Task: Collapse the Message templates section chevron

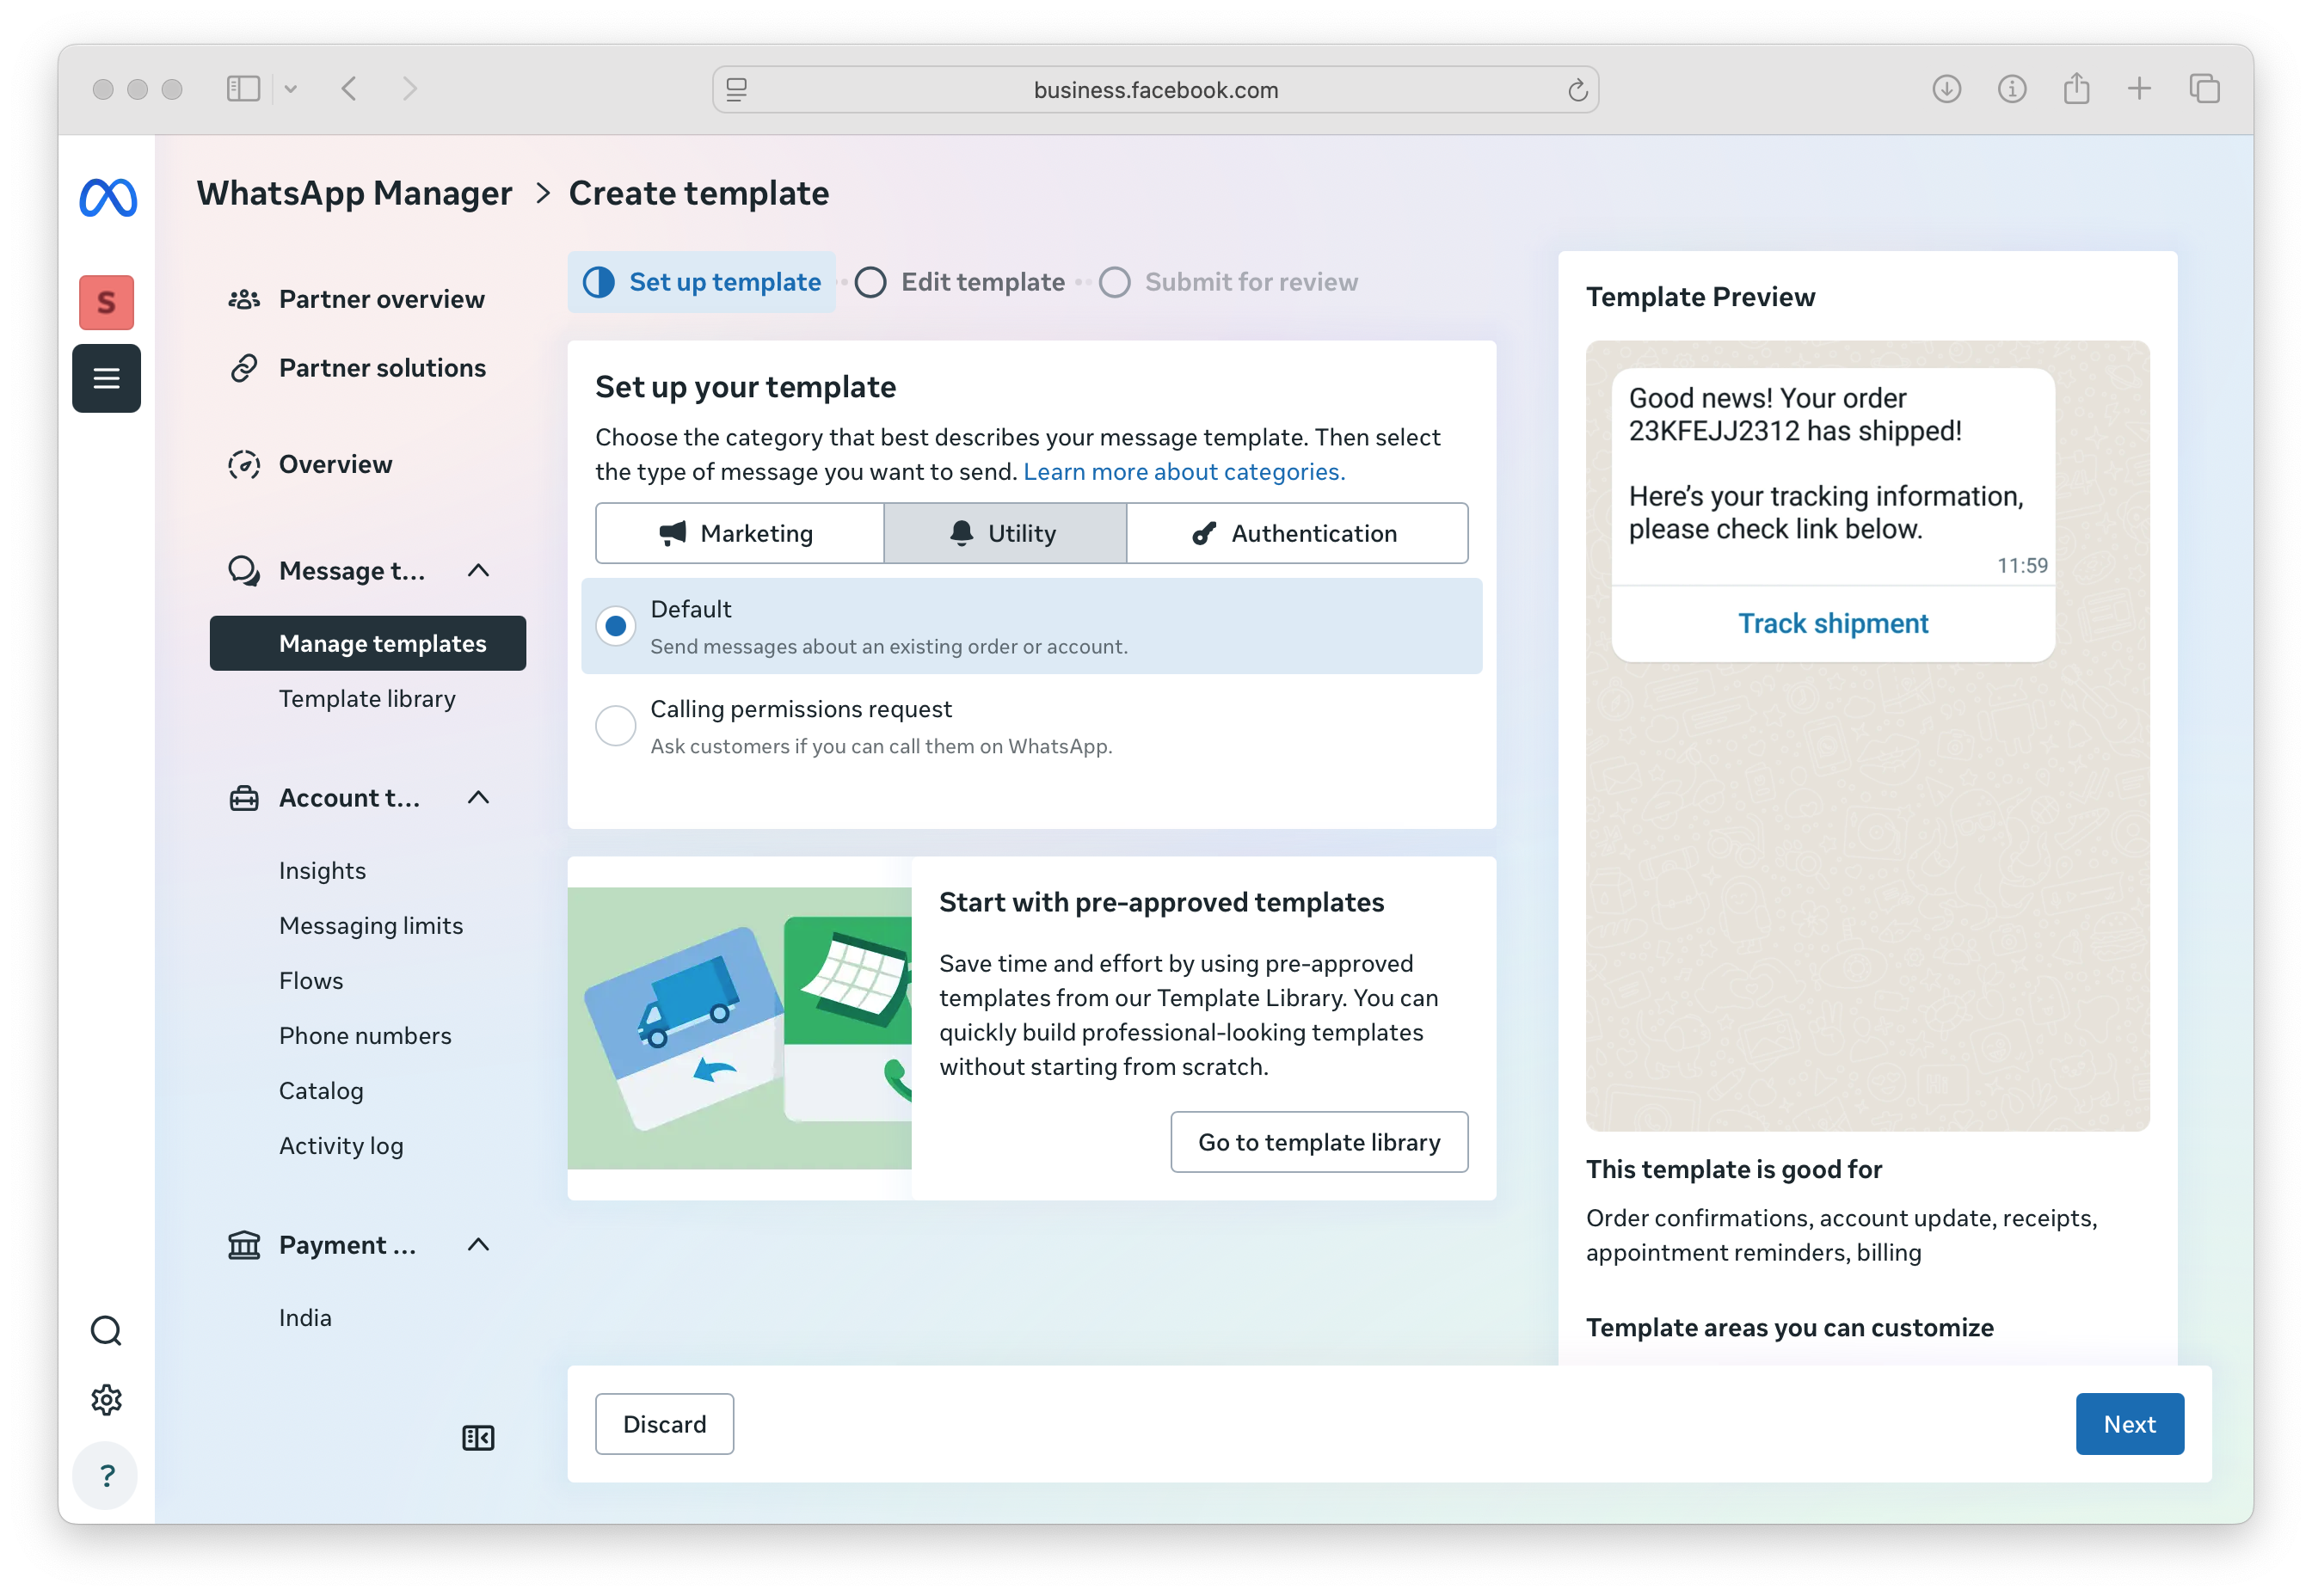Action: coord(479,570)
